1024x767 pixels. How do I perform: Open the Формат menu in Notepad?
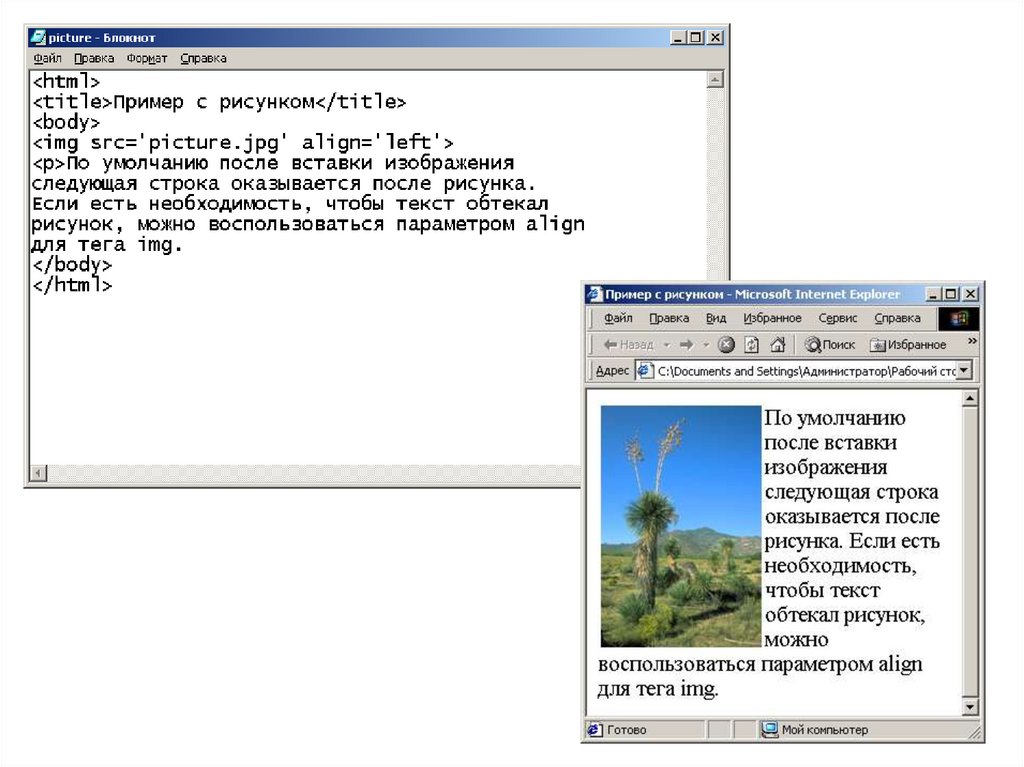pos(147,58)
